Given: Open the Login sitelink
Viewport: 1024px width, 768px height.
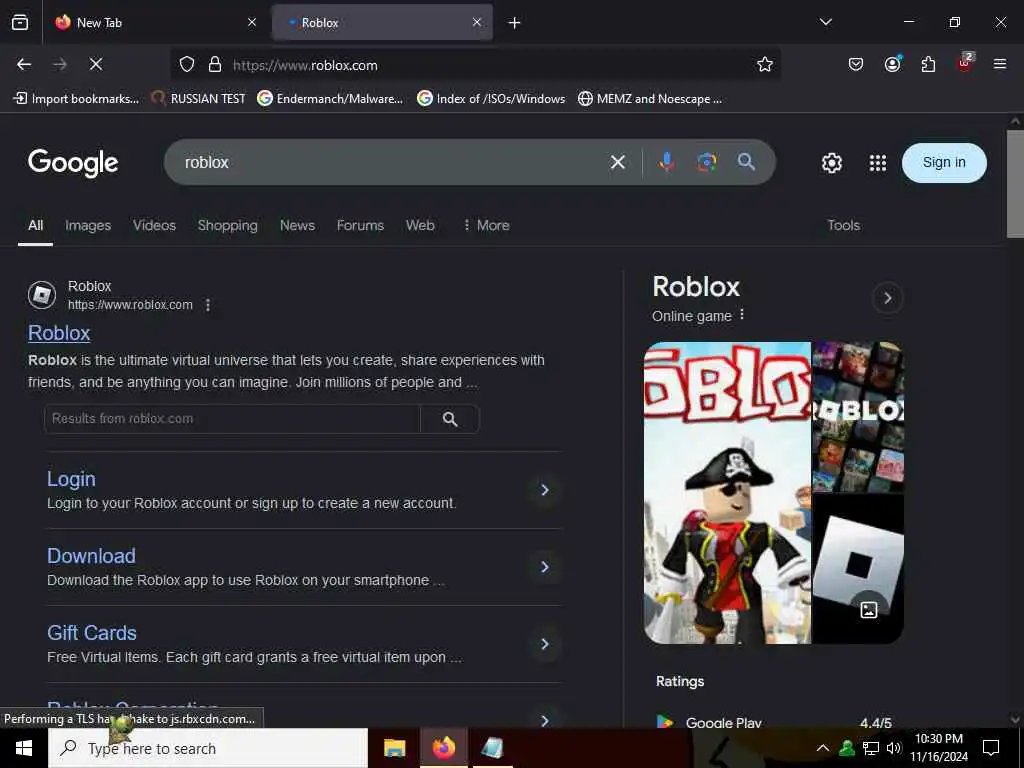Looking at the screenshot, I should pyautogui.click(x=71, y=479).
